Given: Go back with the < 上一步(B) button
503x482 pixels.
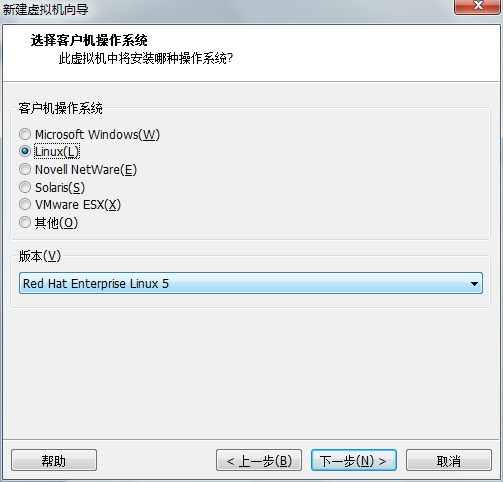Looking at the screenshot, I should click(x=259, y=460).
